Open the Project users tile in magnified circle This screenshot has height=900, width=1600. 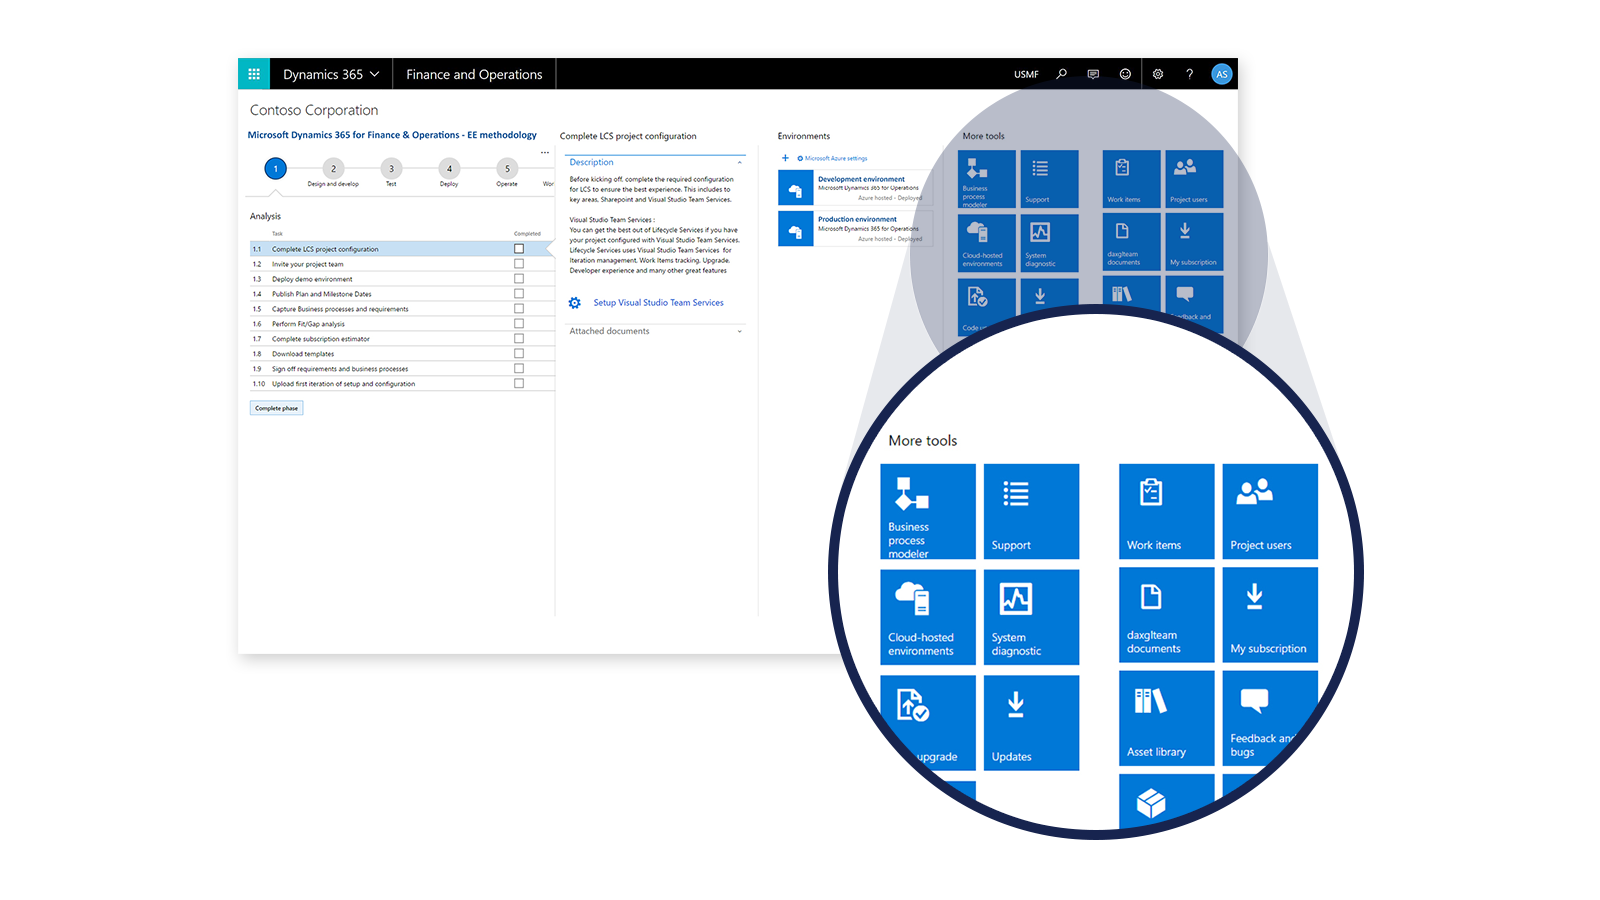tap(1270, 511)
